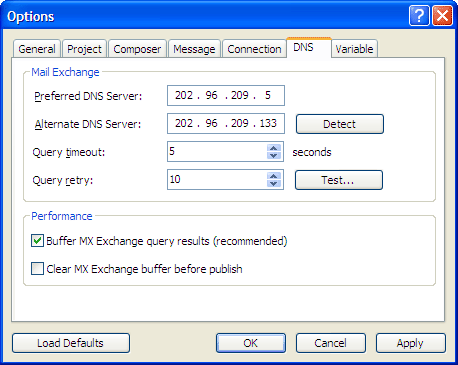Decrease Query timeout with down arrow
458x365 pixels.
pos(274,155)
